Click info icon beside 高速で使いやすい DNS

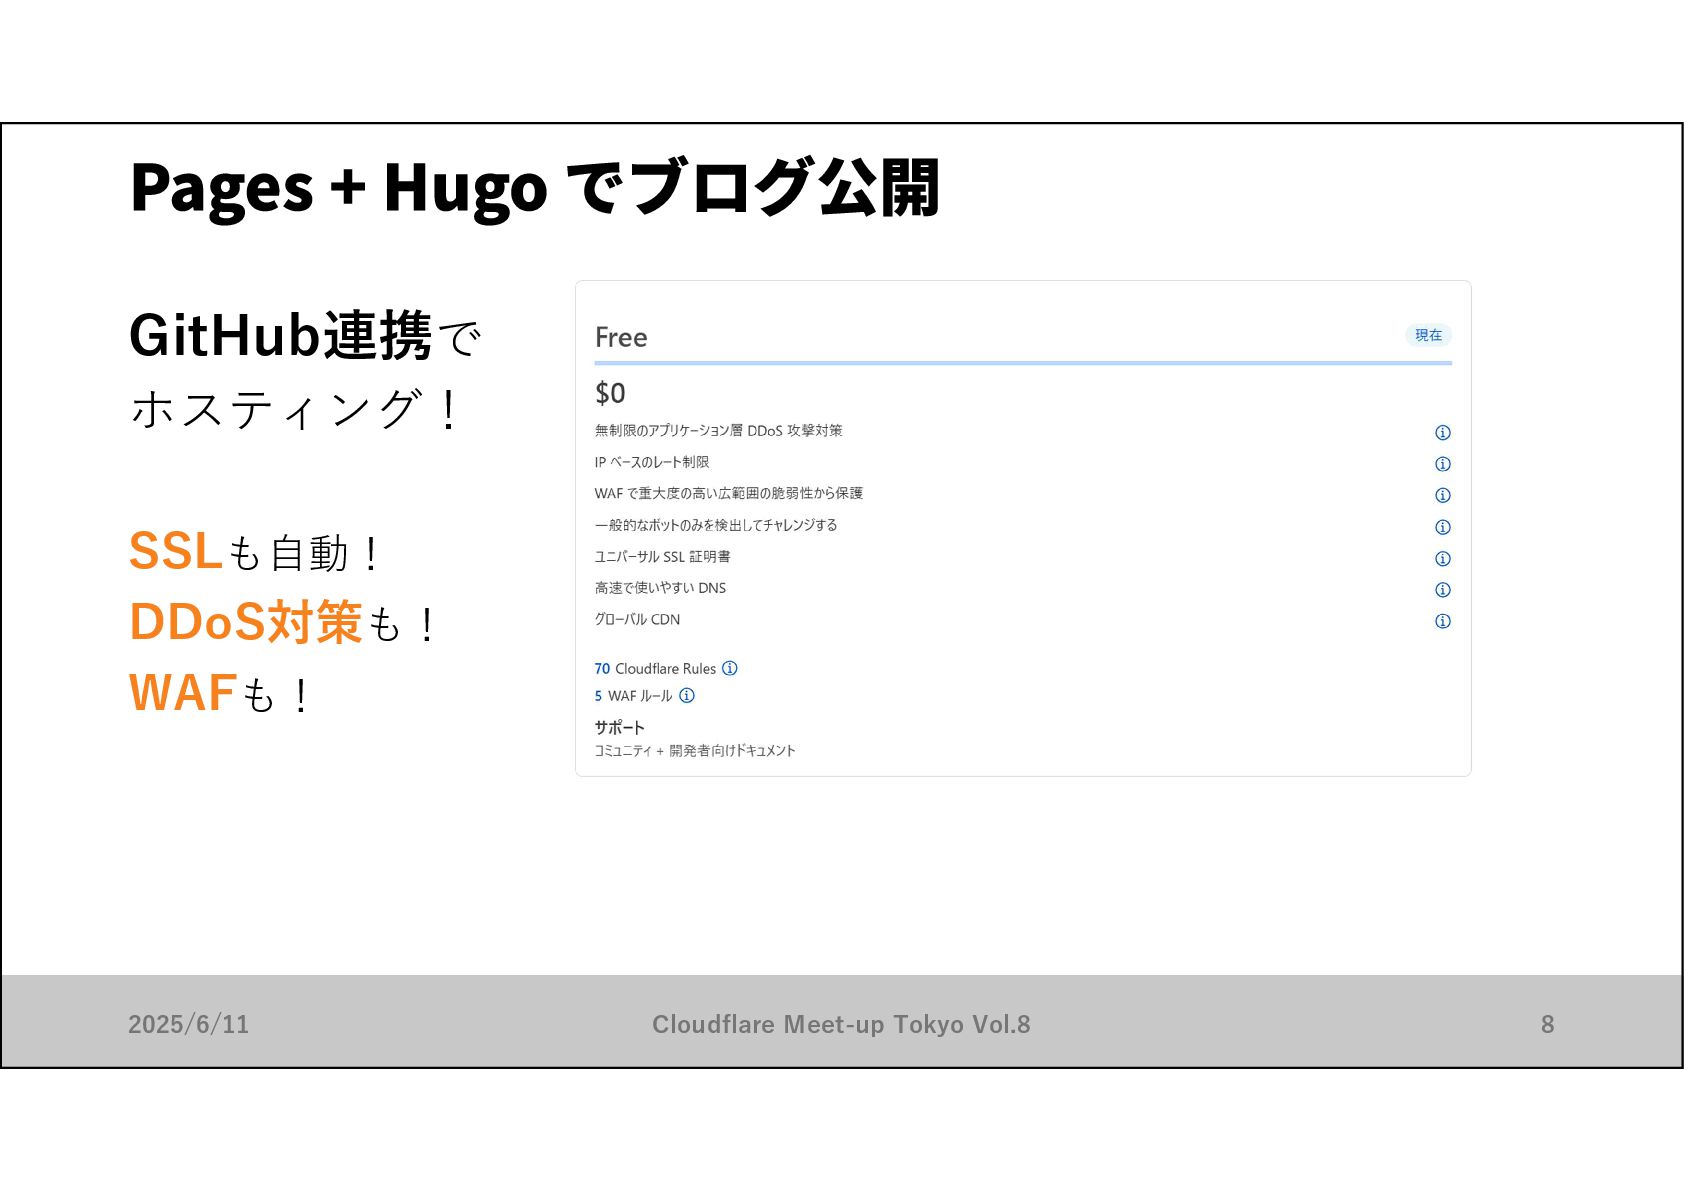click(x=1442, y=590)
